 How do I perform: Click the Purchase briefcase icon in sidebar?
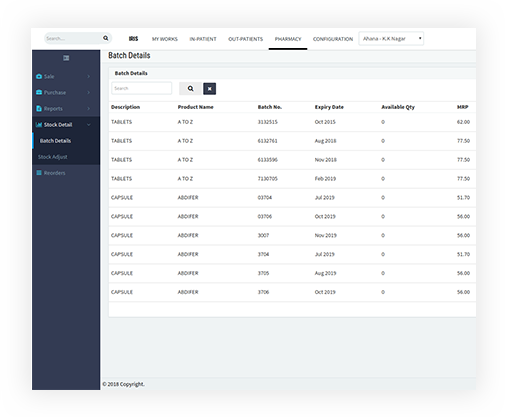(x=39, y=92)
